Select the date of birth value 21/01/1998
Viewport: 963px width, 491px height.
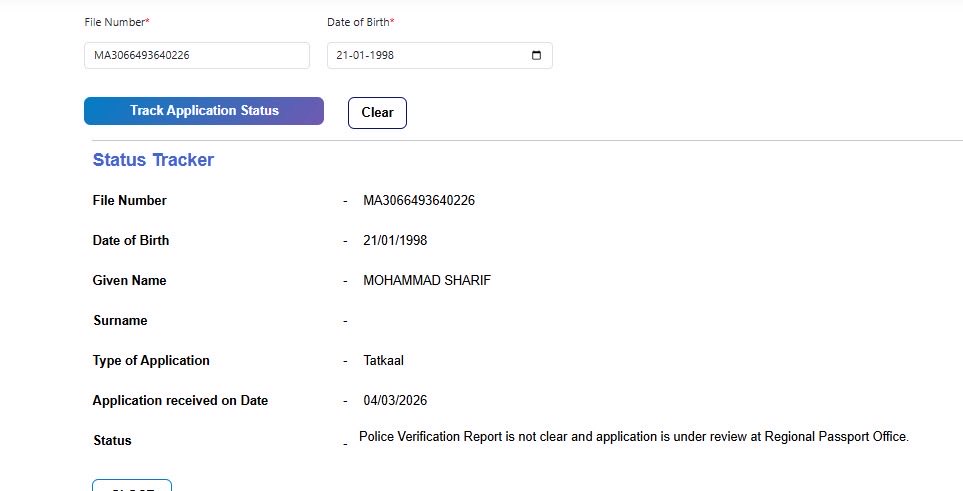(395, 240)
